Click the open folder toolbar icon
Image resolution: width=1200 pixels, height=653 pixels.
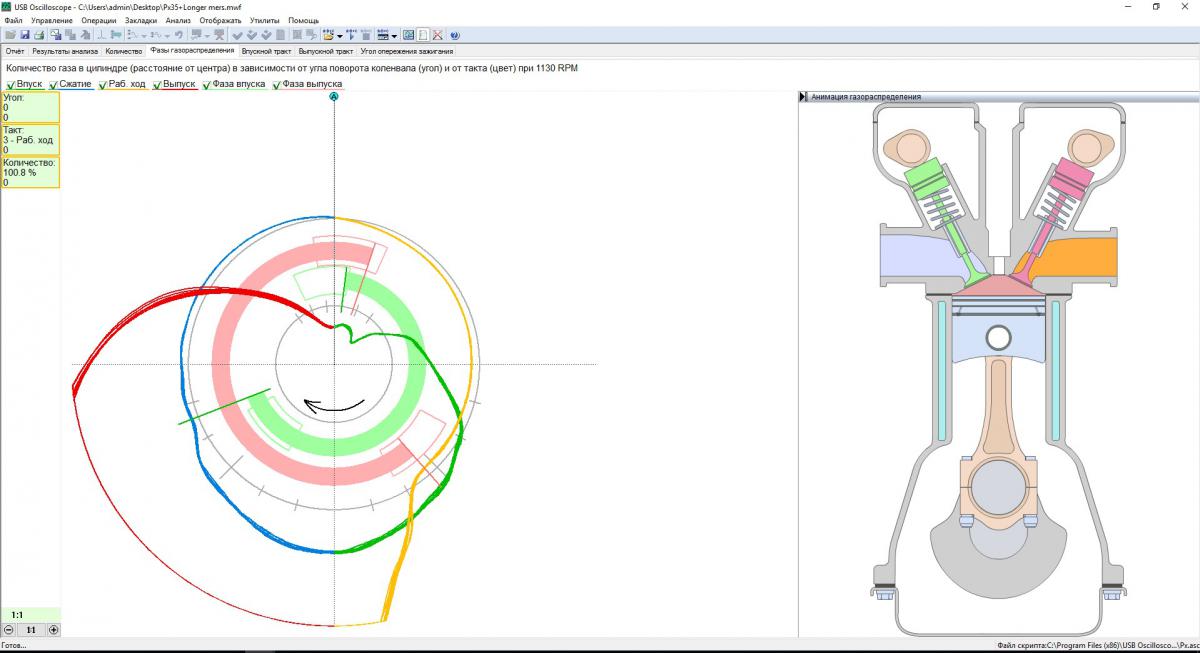tap(10, 35)
